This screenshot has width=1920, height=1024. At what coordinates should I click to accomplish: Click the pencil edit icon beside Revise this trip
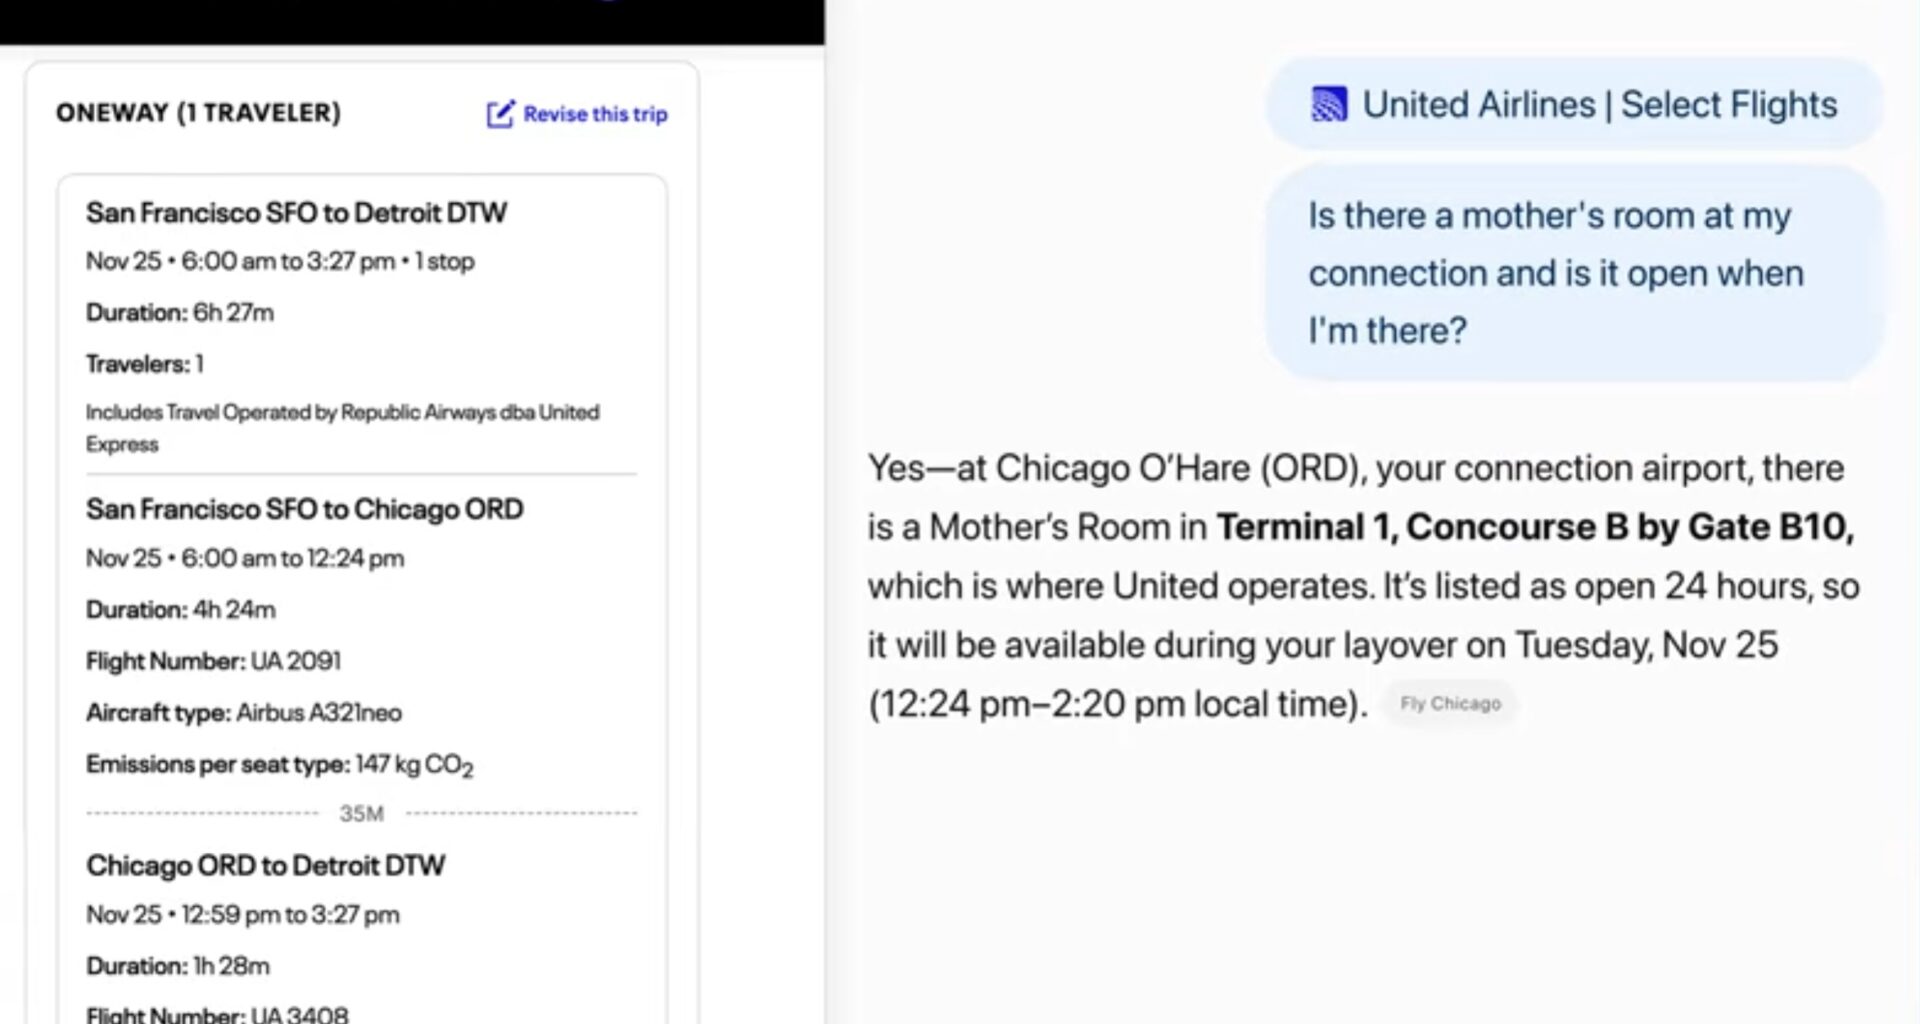click(499, 114)
